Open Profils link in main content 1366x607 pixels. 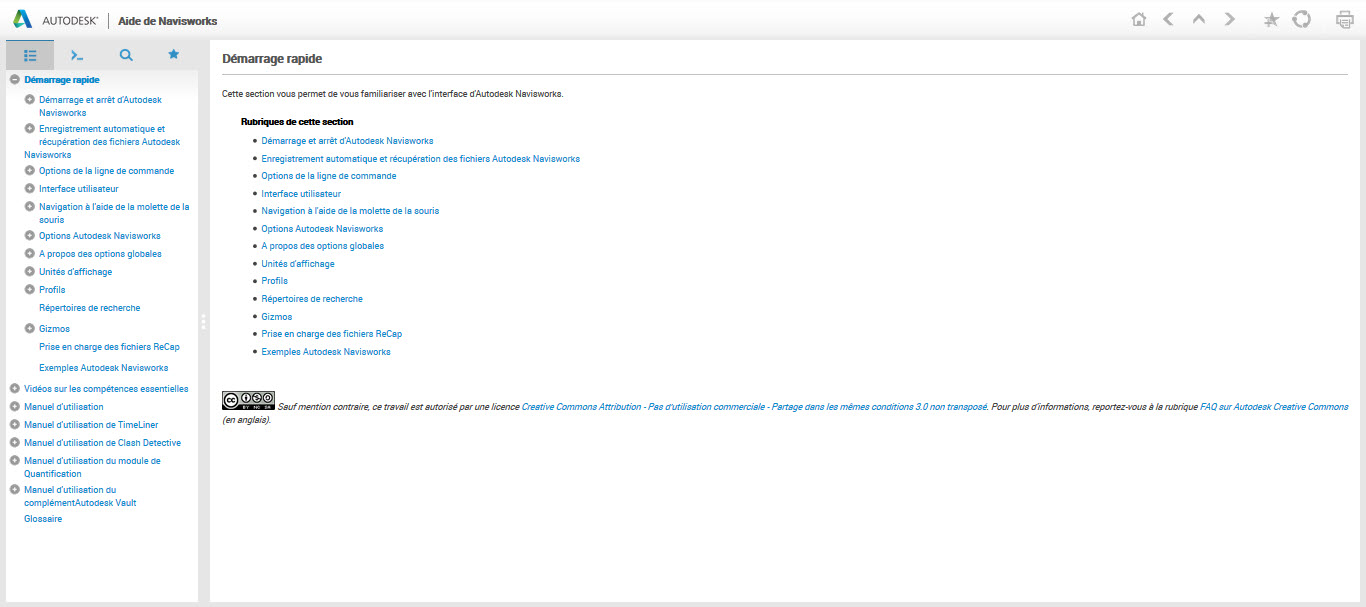coord(275,281)
